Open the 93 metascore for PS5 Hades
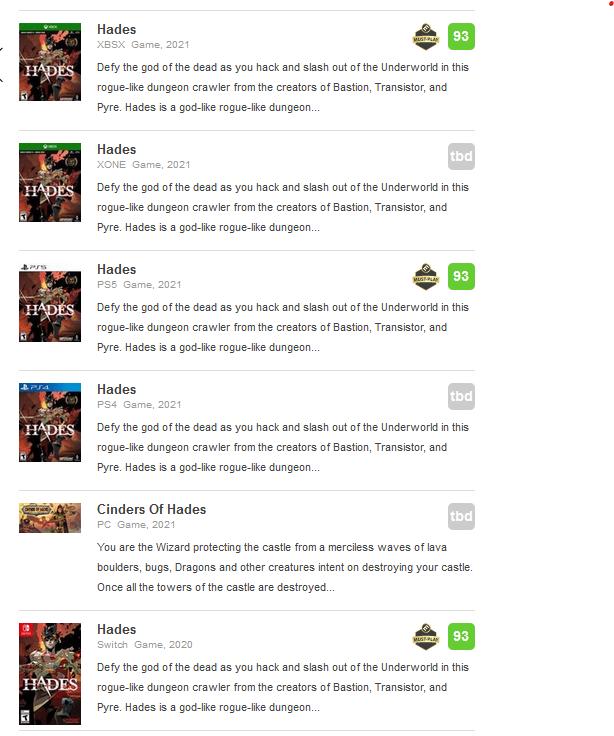The image size is (614, 736). [461, 276]
